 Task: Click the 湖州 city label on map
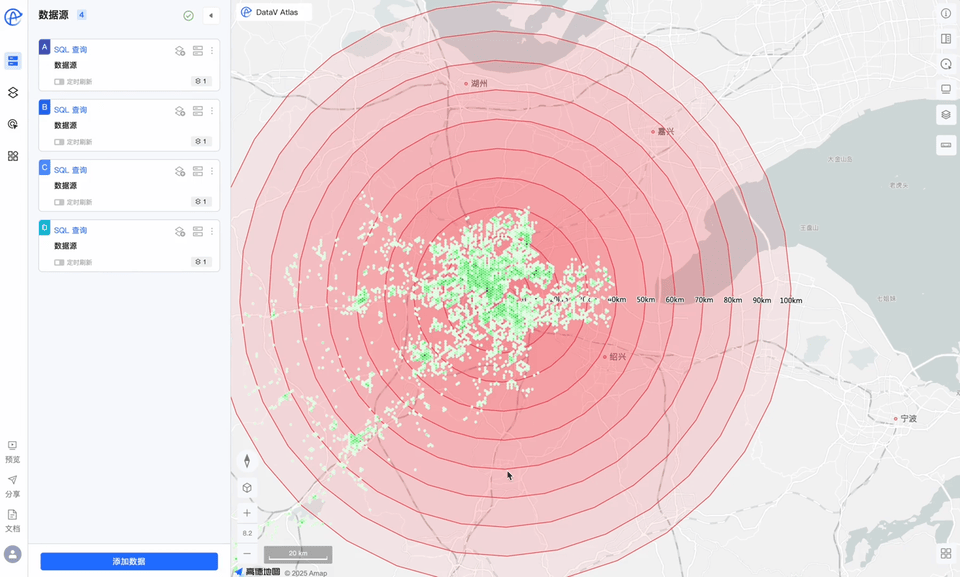coord(479,83)
